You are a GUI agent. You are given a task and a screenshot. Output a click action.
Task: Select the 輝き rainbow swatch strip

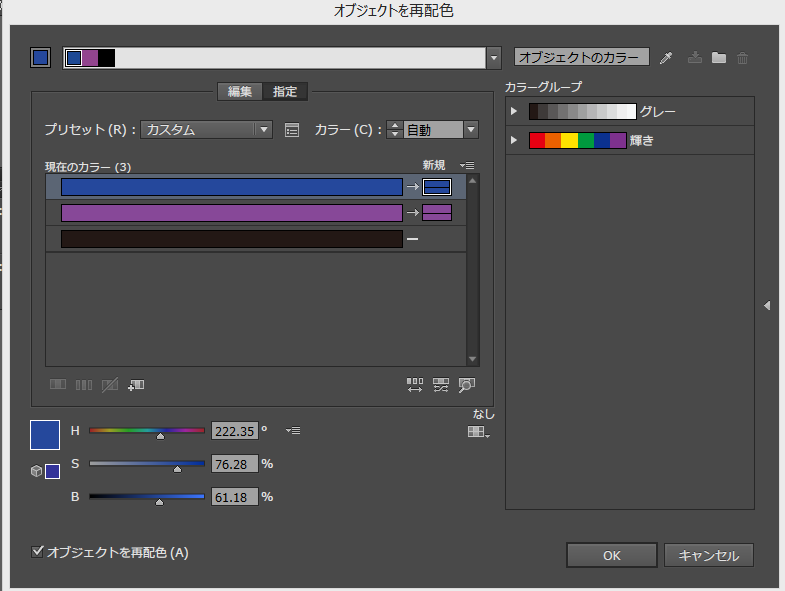(578, 140)
